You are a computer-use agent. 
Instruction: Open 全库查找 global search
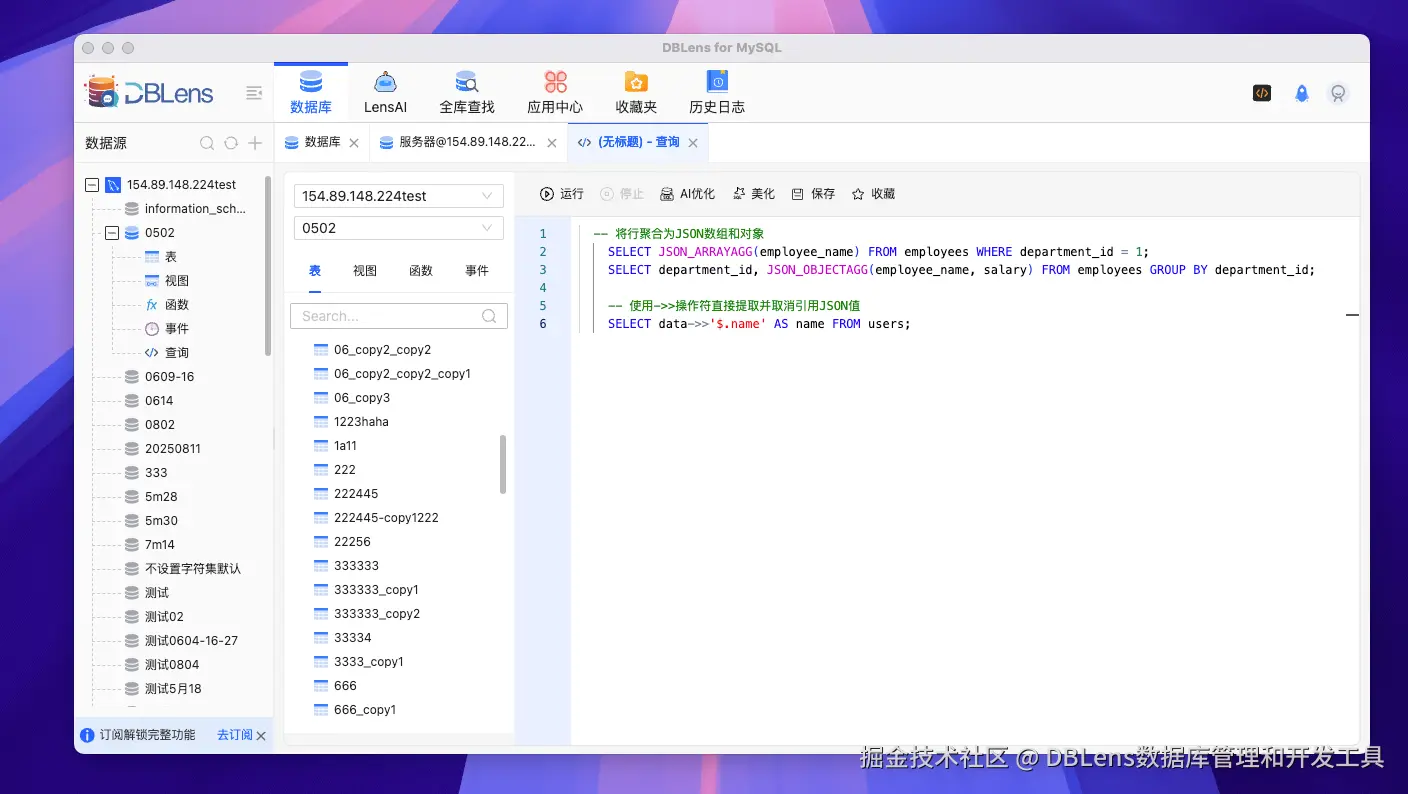(467, 93)
